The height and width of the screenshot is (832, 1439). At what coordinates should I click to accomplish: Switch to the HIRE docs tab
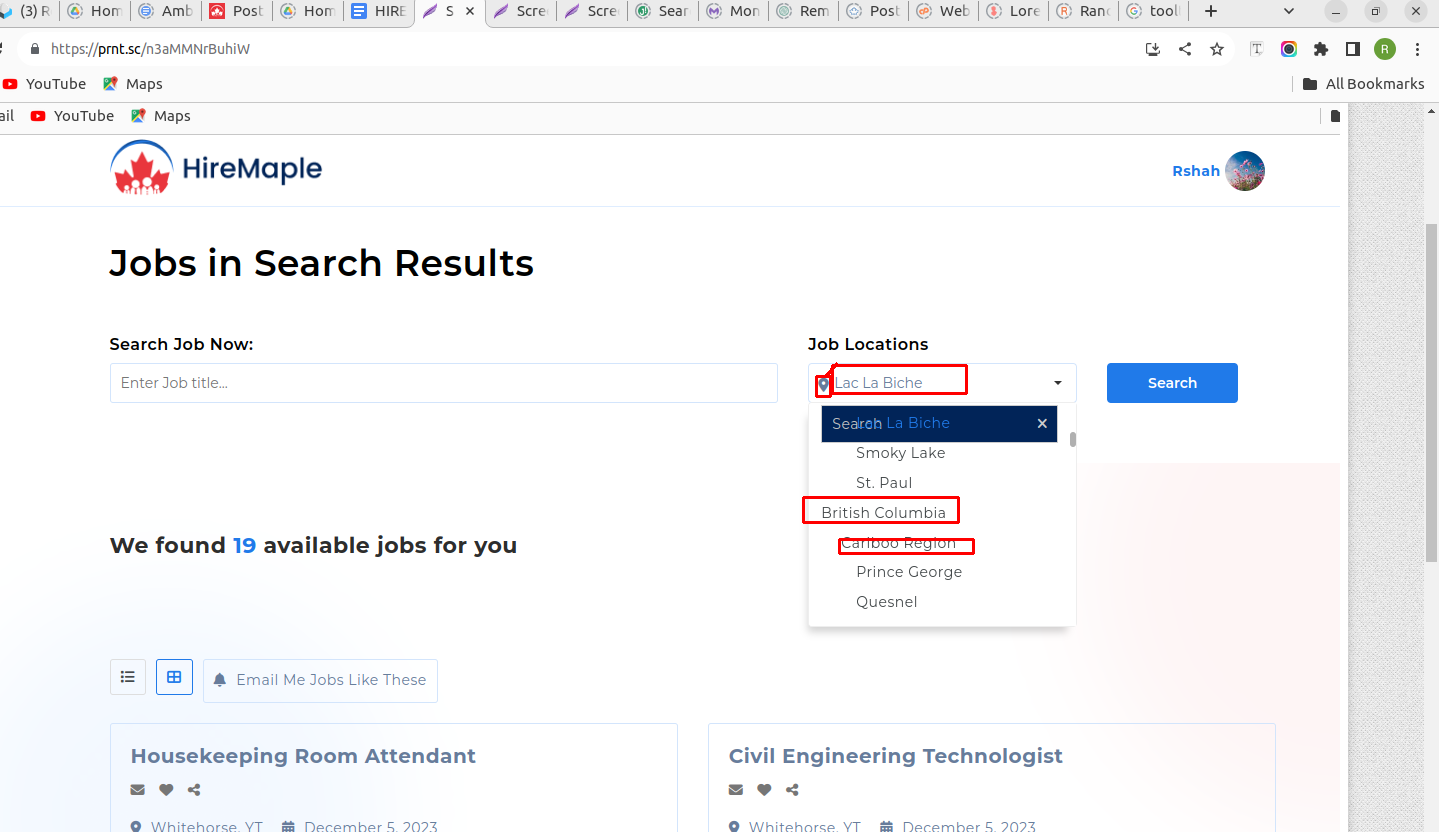point(378,11)
